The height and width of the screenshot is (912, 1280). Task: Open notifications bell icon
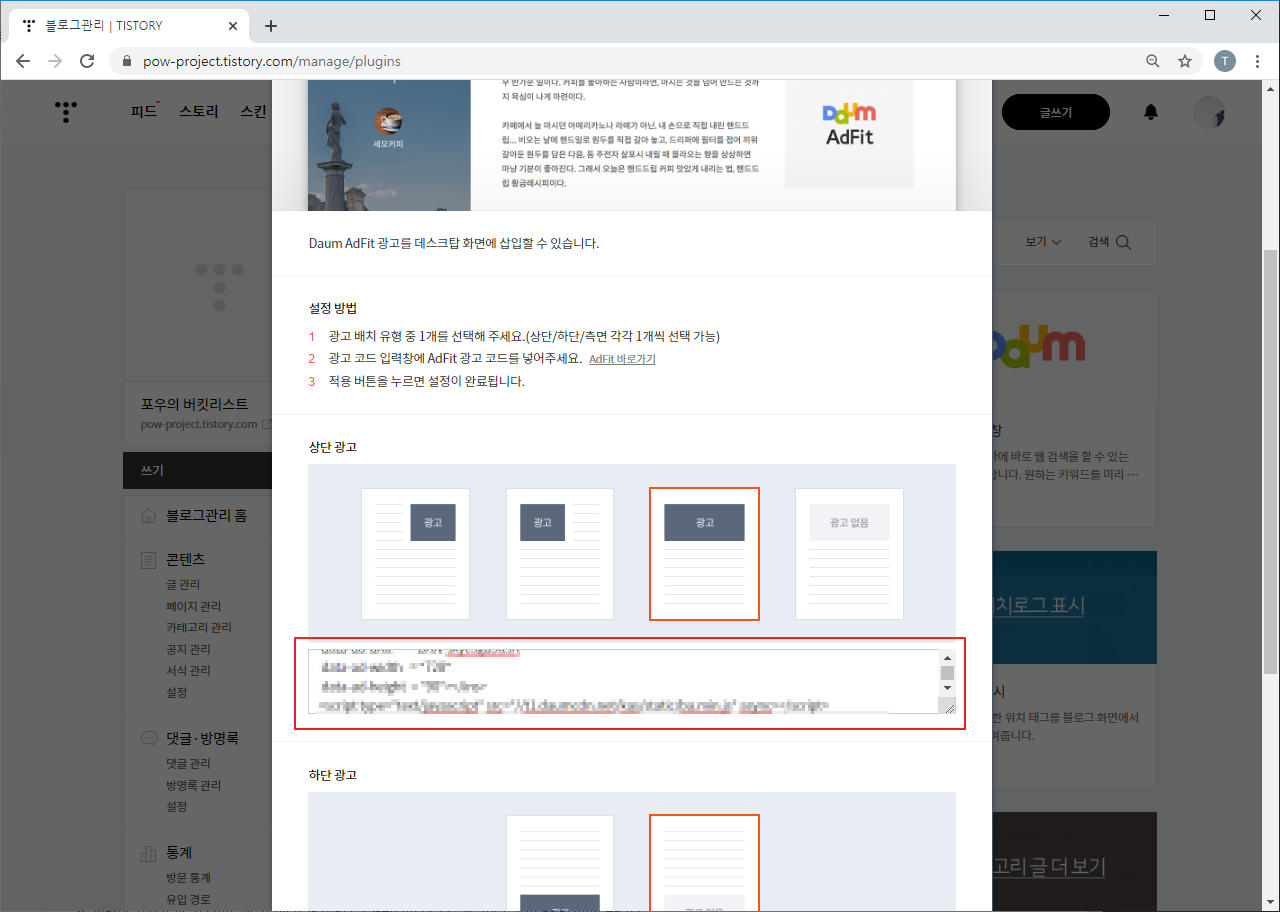(x=1151, y=112)
